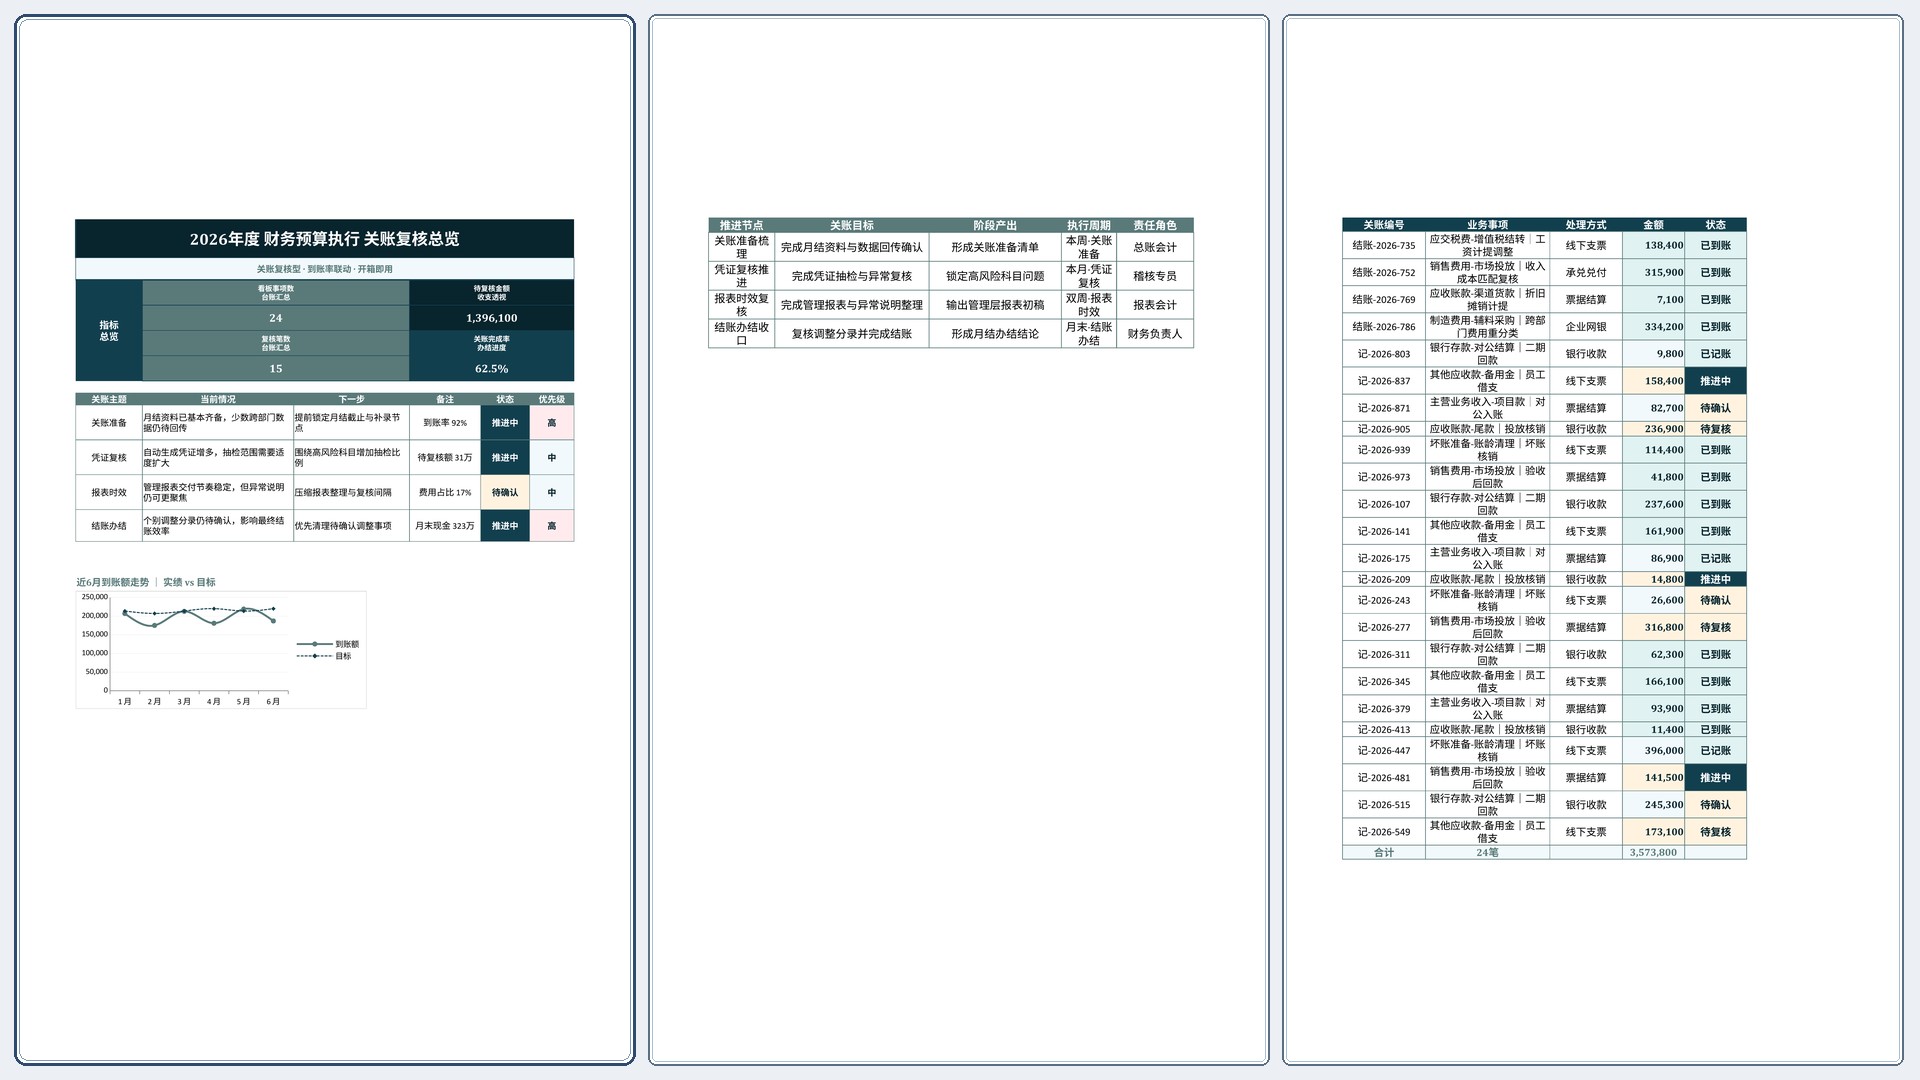Image resolution: width=1920 pixels, height=1080 pixels.
Task: Click the 指标总览 label cell
Action: tap(109, 331)
